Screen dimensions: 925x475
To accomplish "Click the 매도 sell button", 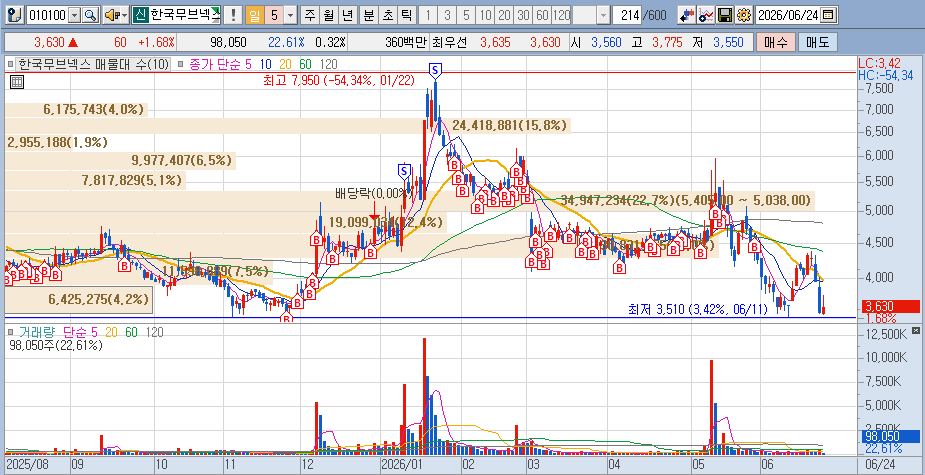I will [x=817, y=42].
